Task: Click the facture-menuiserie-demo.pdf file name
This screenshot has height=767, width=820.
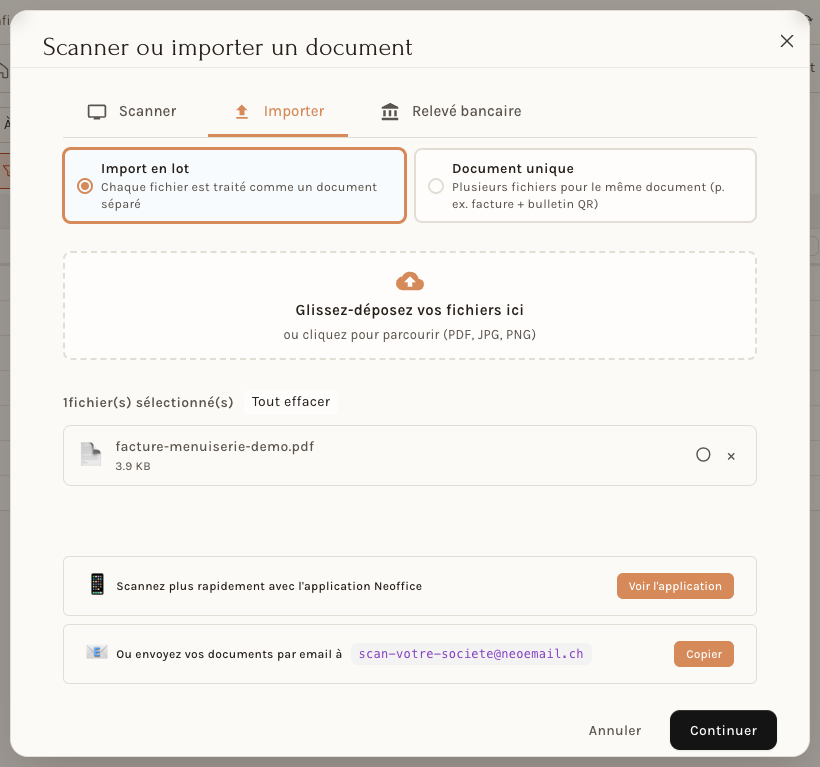Action: point(214,447)
